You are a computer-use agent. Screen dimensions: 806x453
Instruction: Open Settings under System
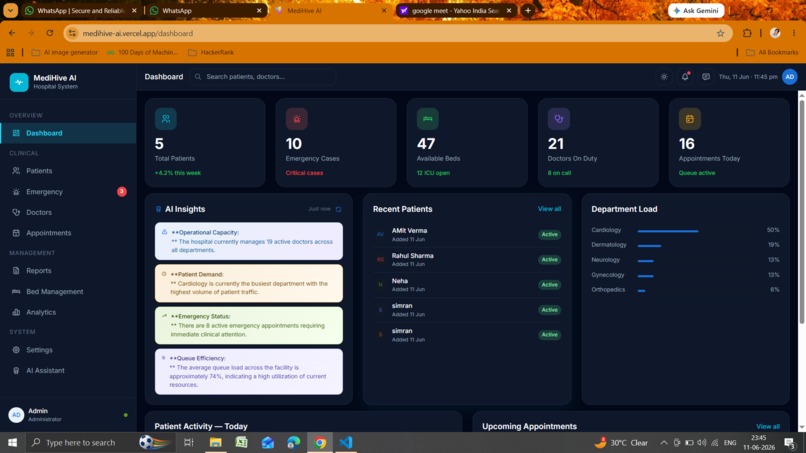[68, 350]
